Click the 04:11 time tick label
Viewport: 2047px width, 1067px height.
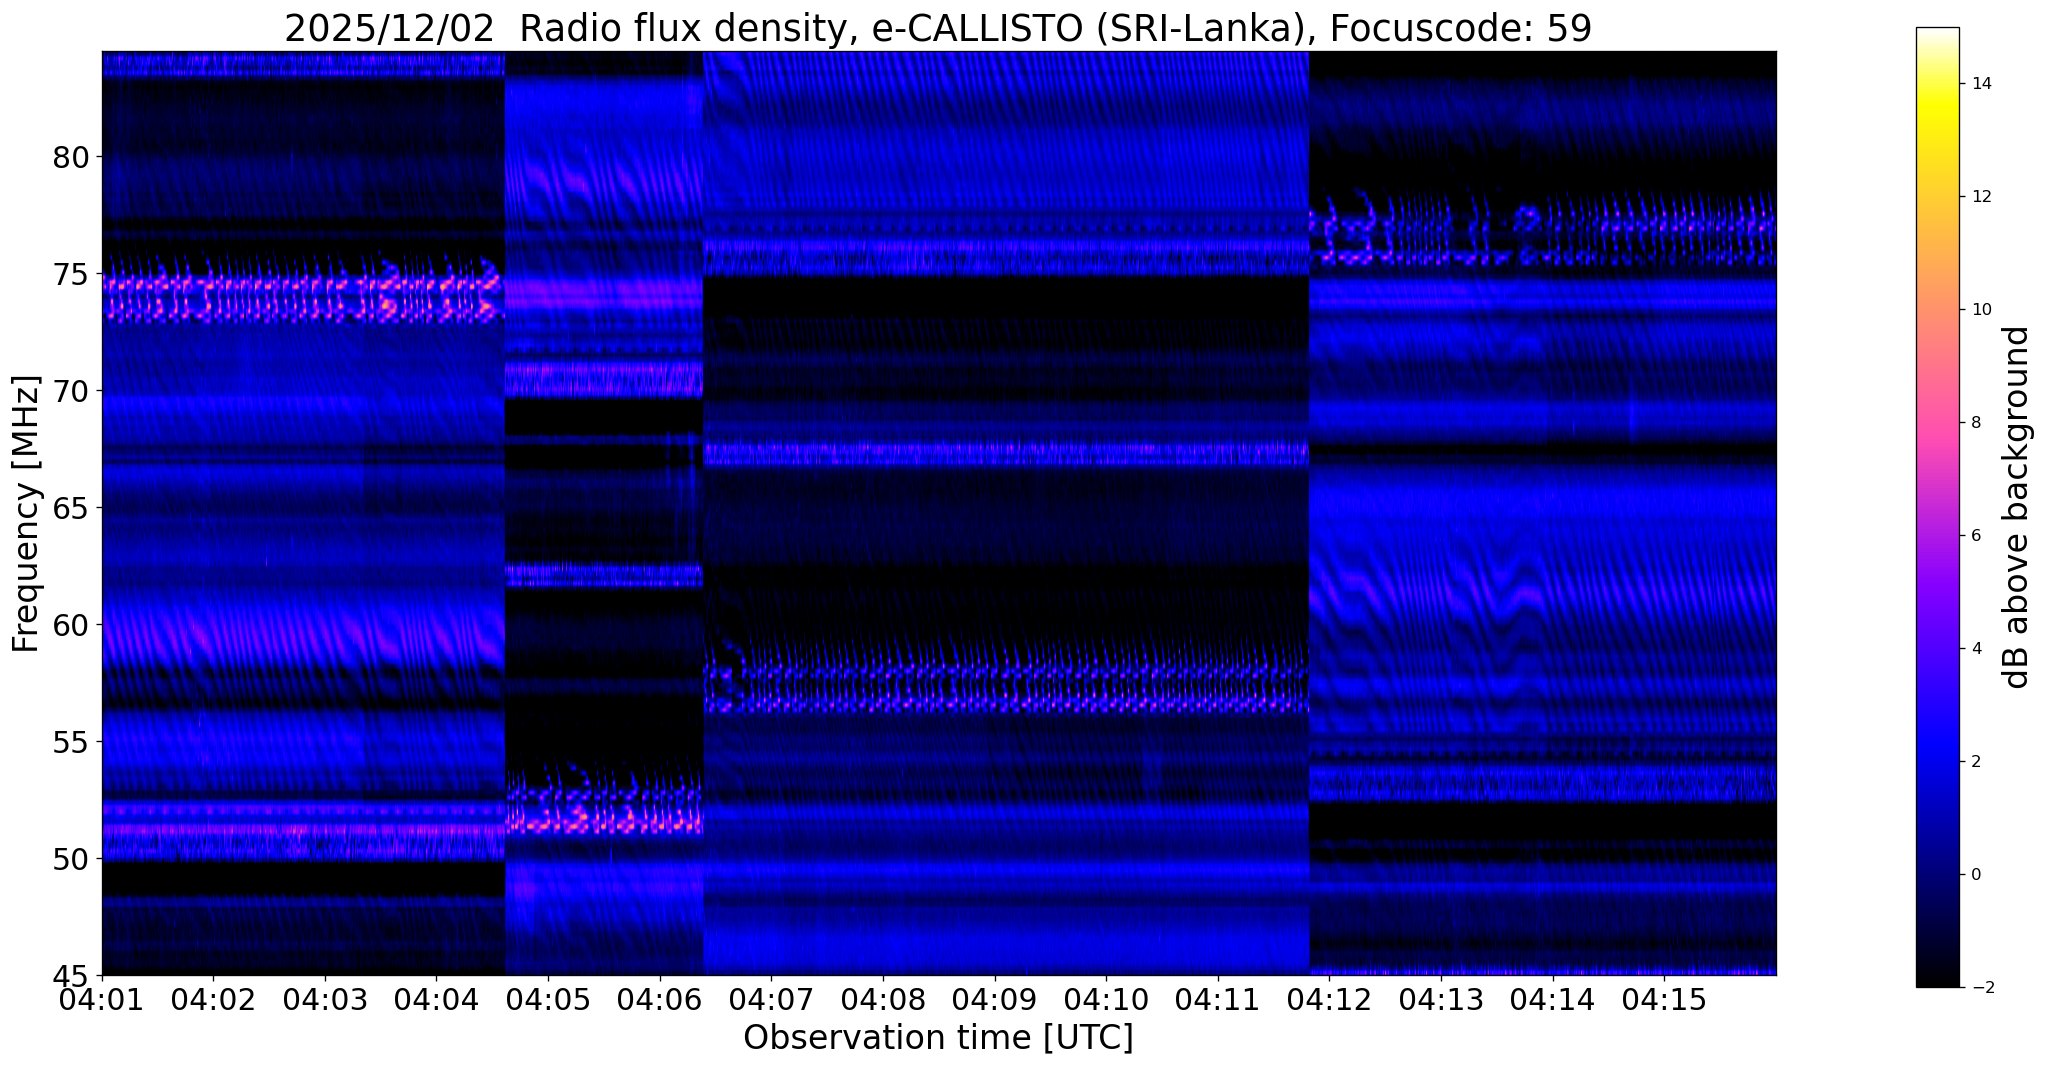(1218, 999)
